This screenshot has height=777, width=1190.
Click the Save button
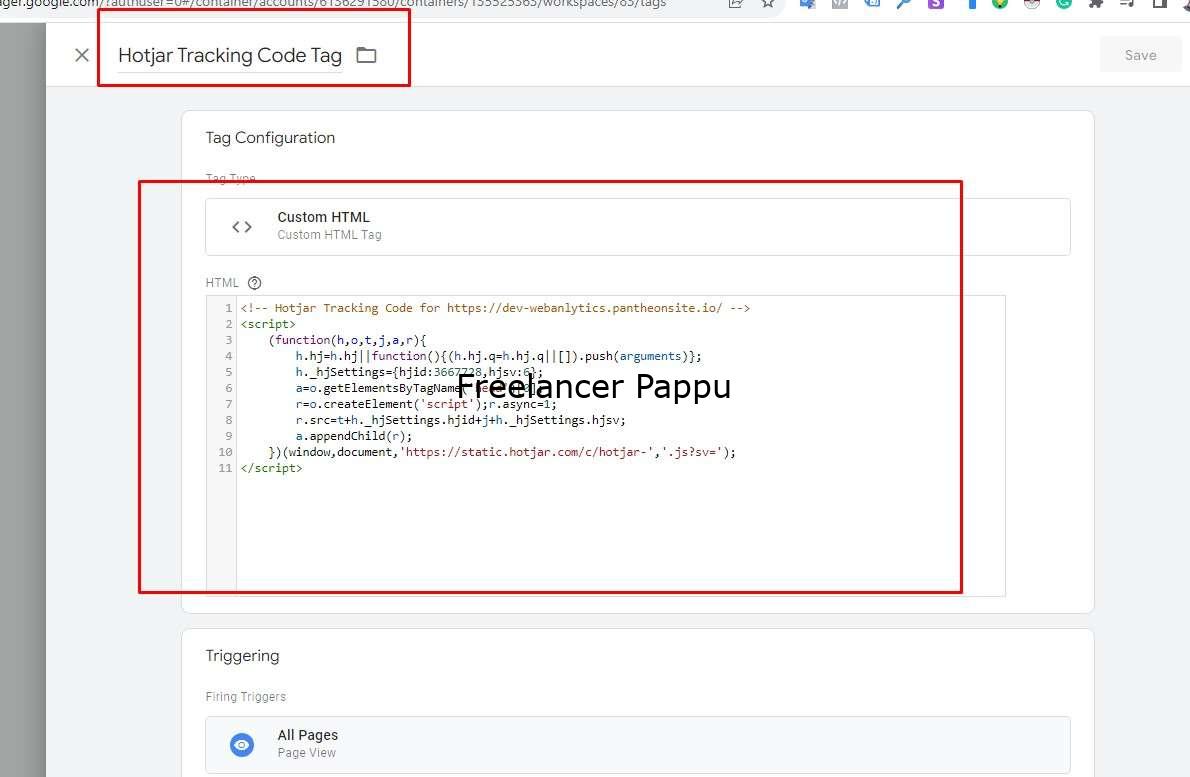(x=1140, y=55)
